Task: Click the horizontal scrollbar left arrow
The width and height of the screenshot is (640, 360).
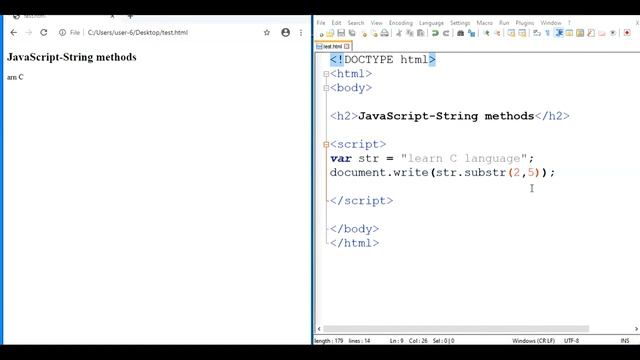Action: [319, 329]
